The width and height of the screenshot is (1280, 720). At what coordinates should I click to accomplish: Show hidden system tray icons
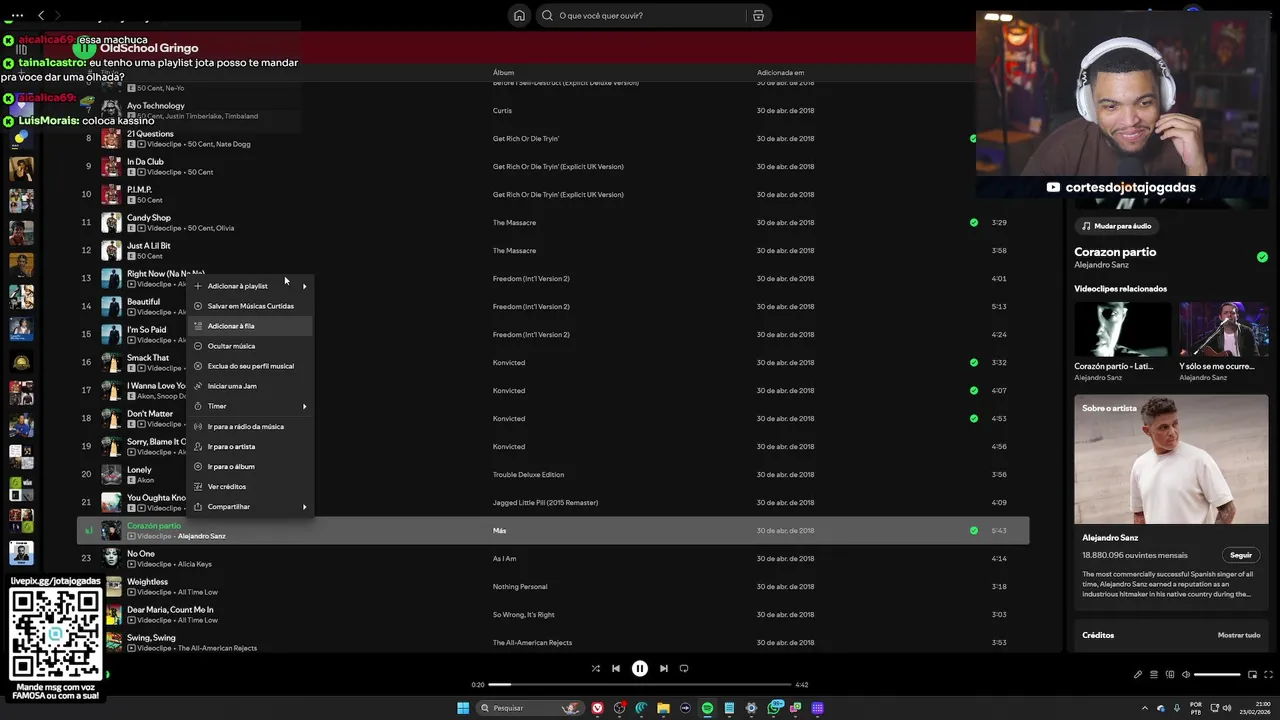pos(1145,708)
